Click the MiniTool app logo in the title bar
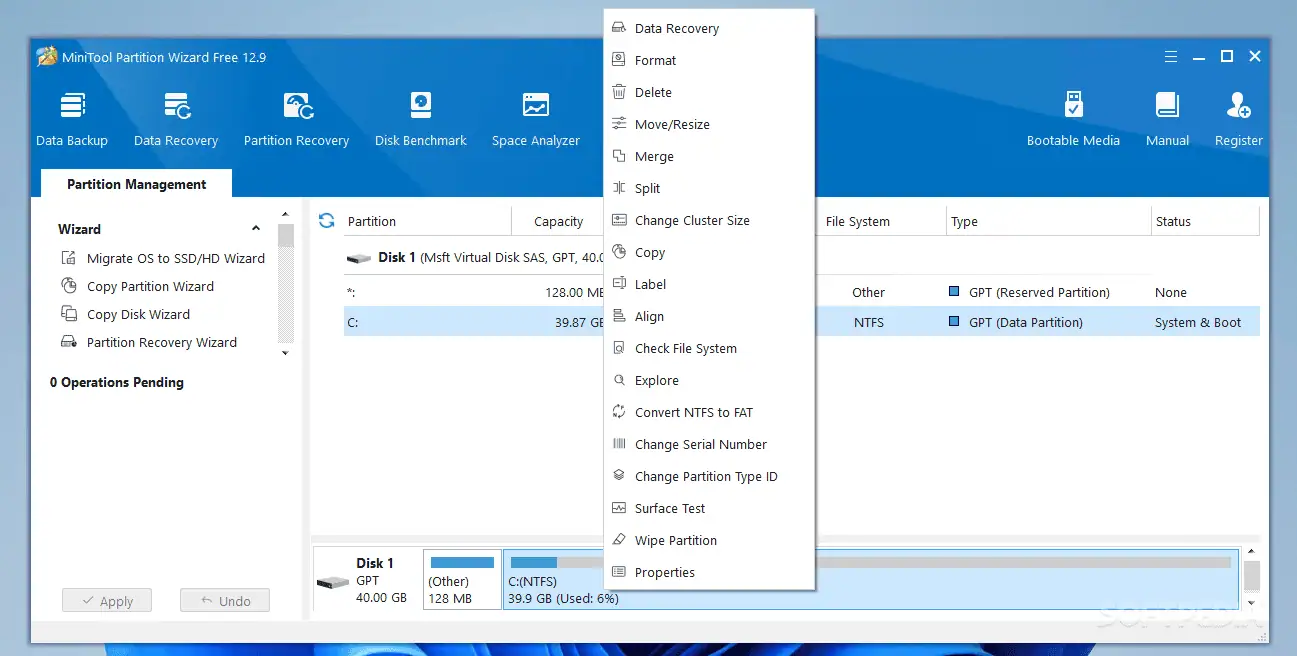Viewport: 1297px width, 656px height. coord(47,57)
